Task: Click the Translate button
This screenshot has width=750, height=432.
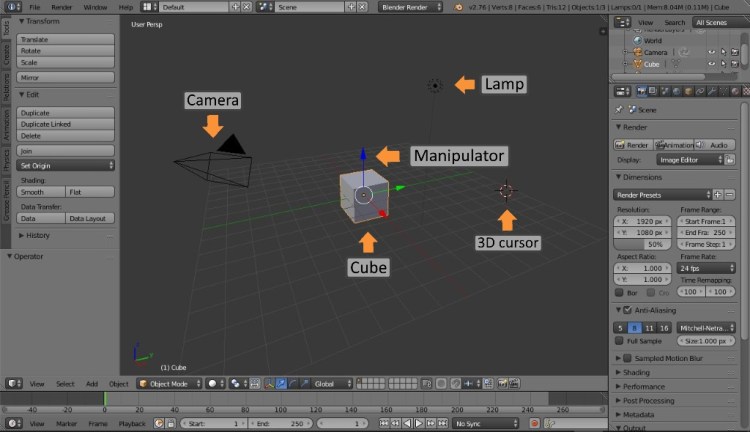Action: (x=66, y=39)
